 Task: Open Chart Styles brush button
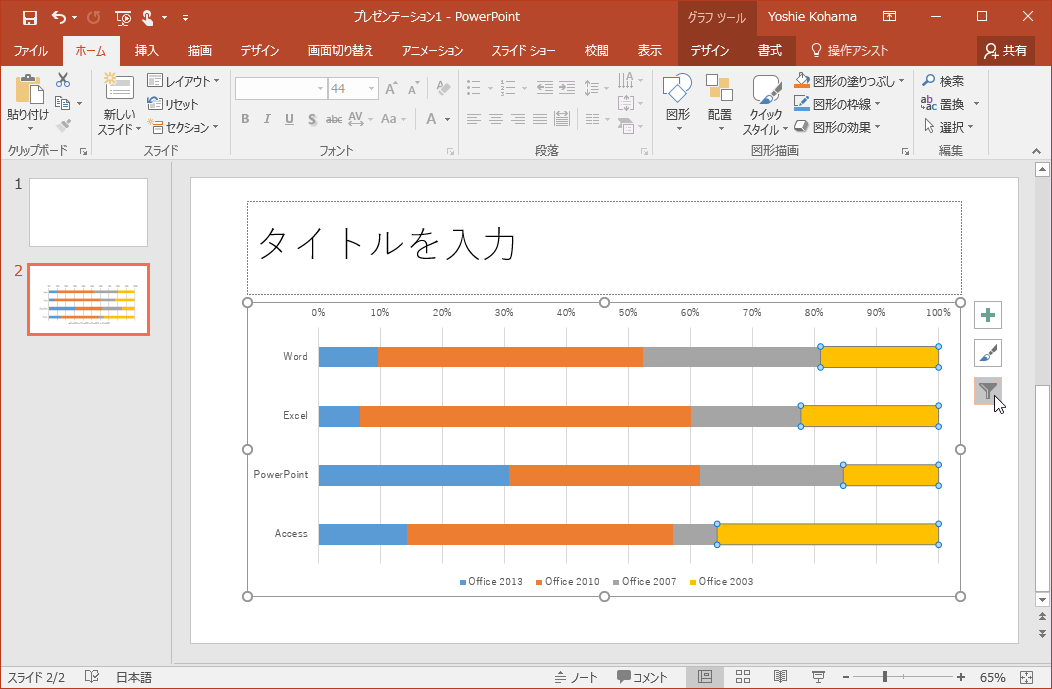[x=988, y=353]
